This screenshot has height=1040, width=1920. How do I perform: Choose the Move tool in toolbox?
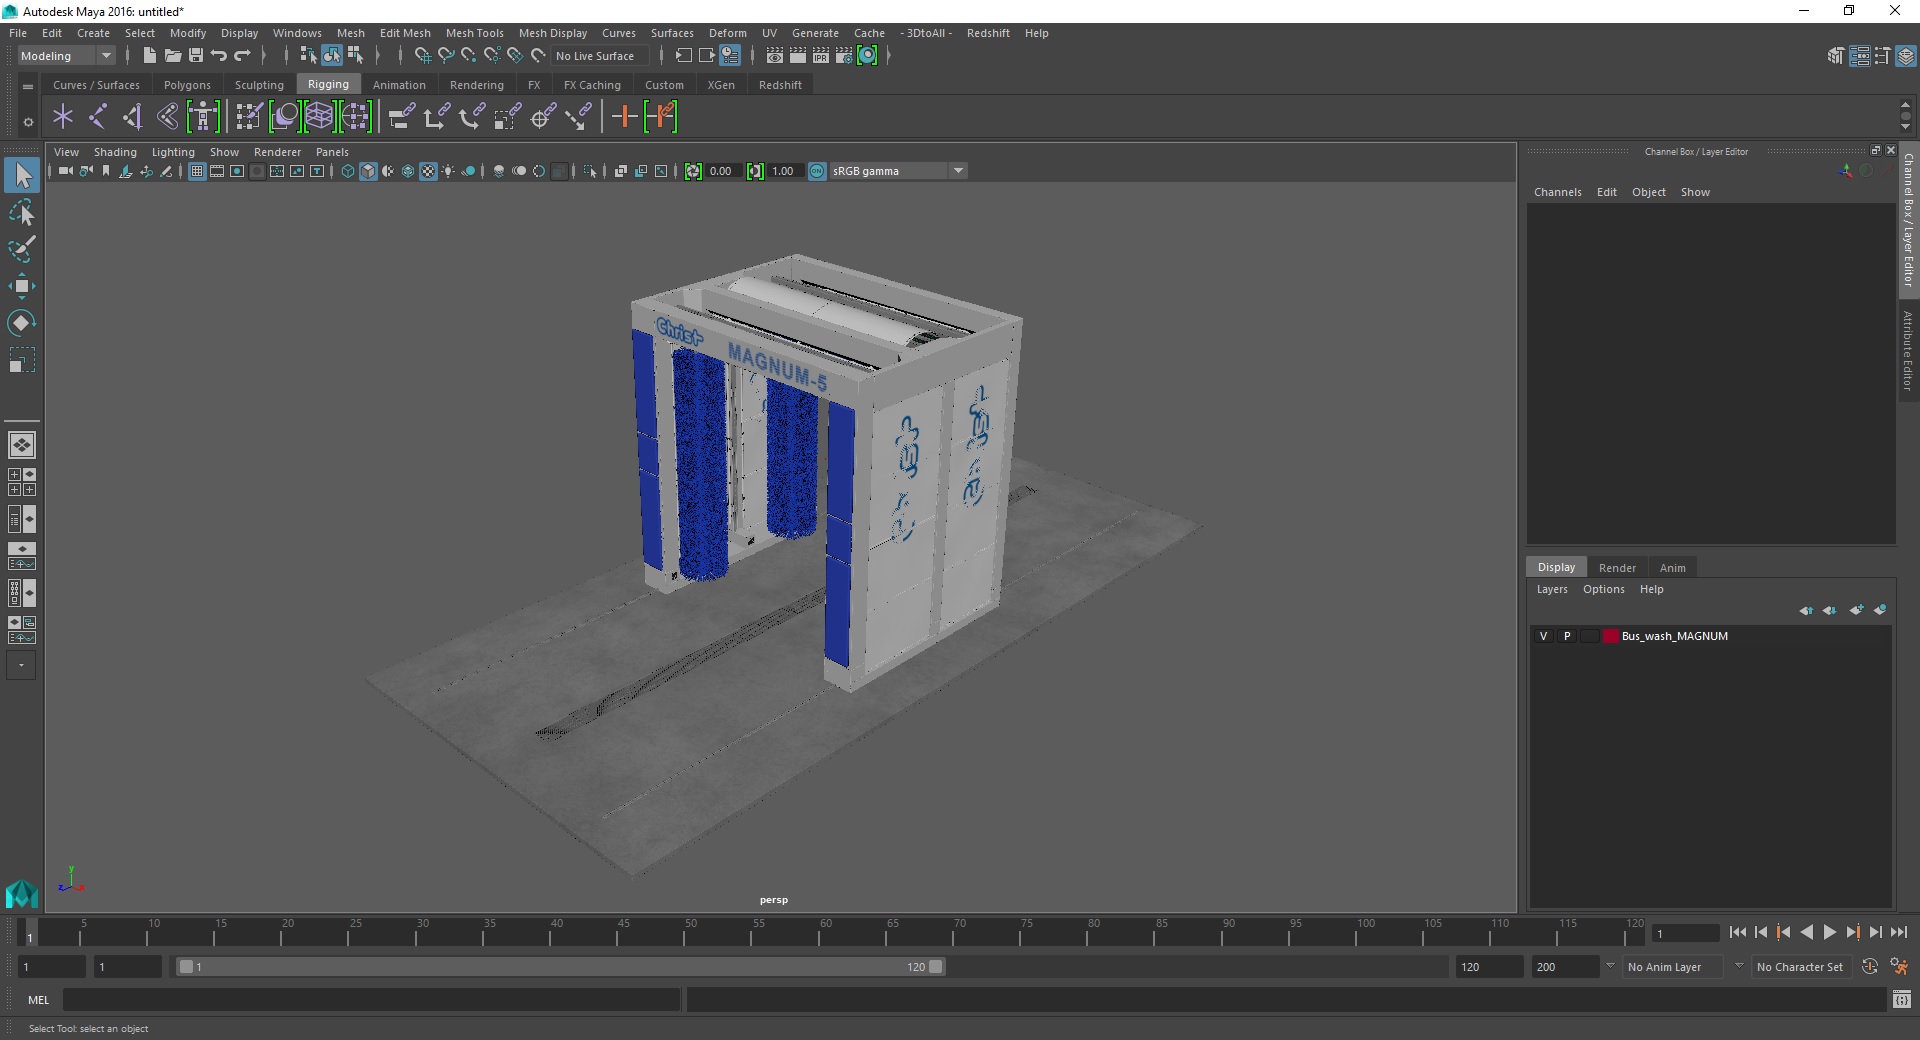pyautogui.click(x=22, y=286)
